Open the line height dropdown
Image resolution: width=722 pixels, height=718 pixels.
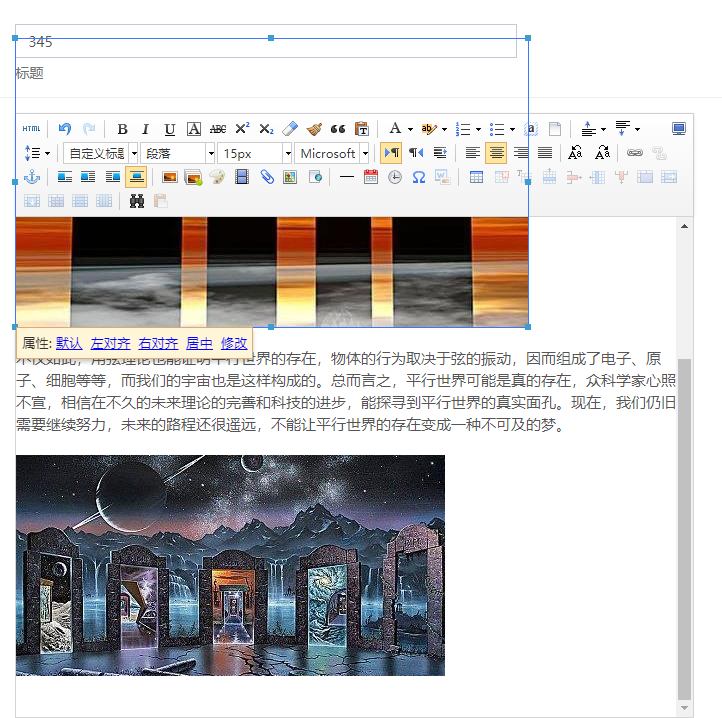pos(37,153)
